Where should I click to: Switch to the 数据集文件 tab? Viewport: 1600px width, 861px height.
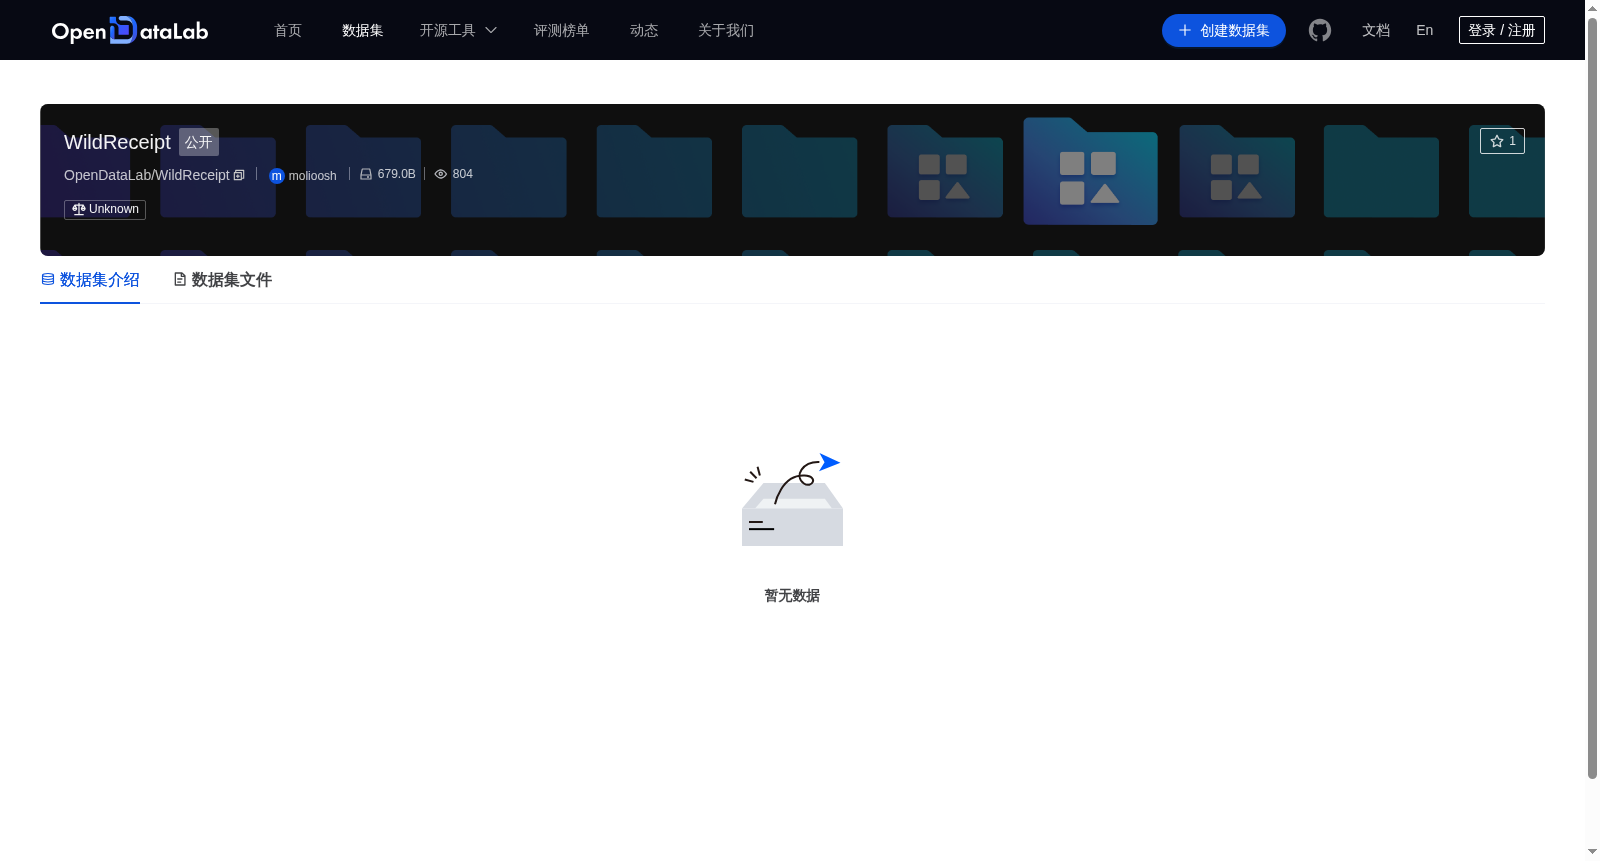tap(223, 280)
